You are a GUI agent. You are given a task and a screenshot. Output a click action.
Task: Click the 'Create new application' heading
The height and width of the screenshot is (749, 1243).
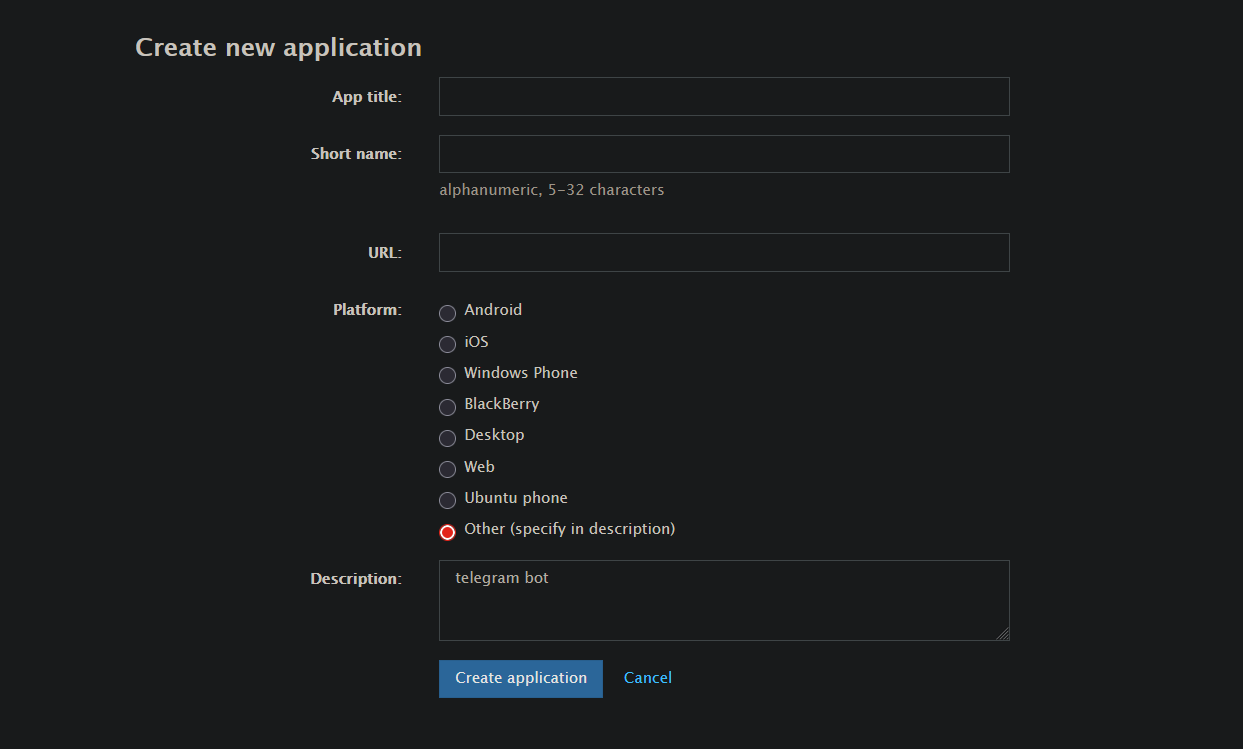[x=278, y=47]
